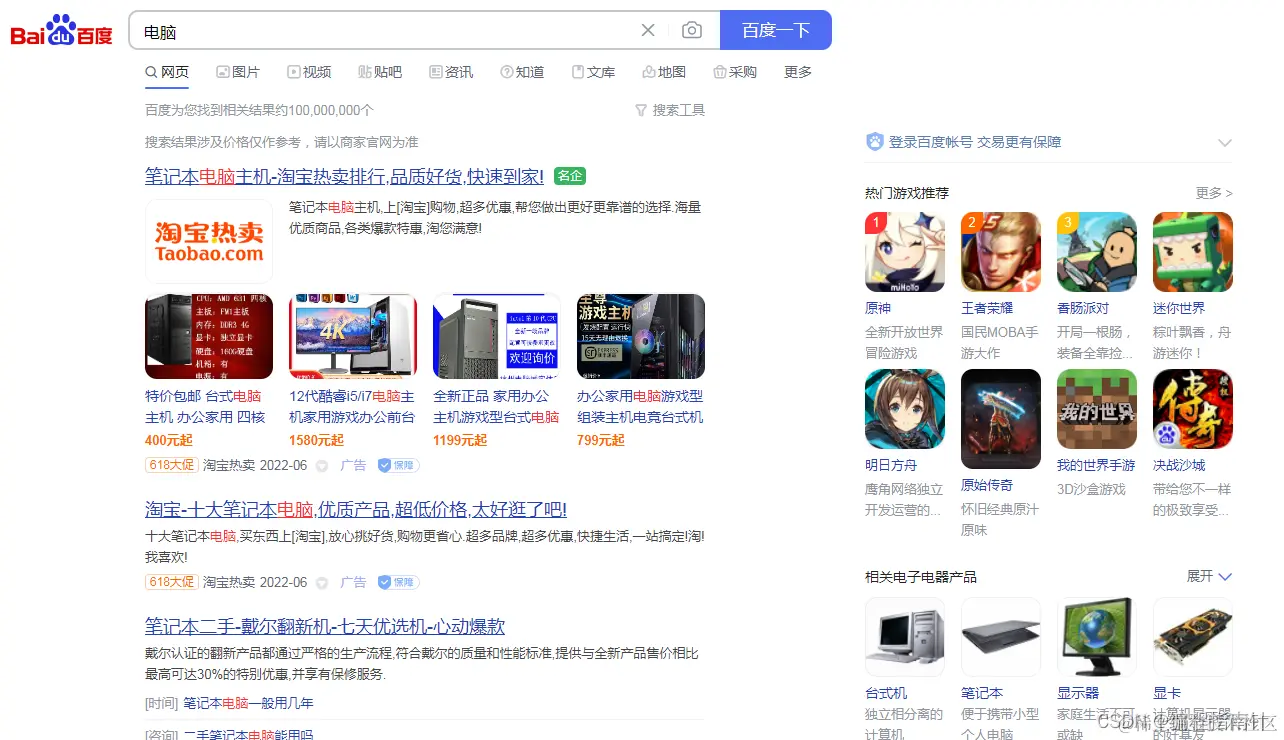Viewport: 1284px width, 740px height.
Task: Click 更多 next to 热门游戏推荐
Action: click(1214, 193)
